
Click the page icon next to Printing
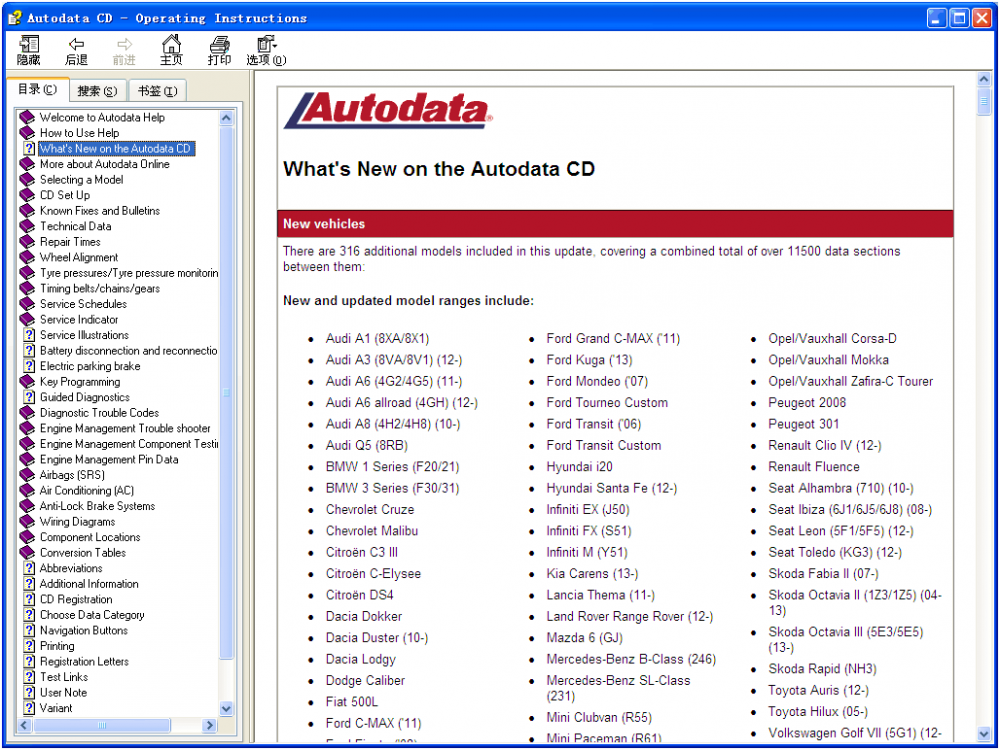[x=29, y=646]
